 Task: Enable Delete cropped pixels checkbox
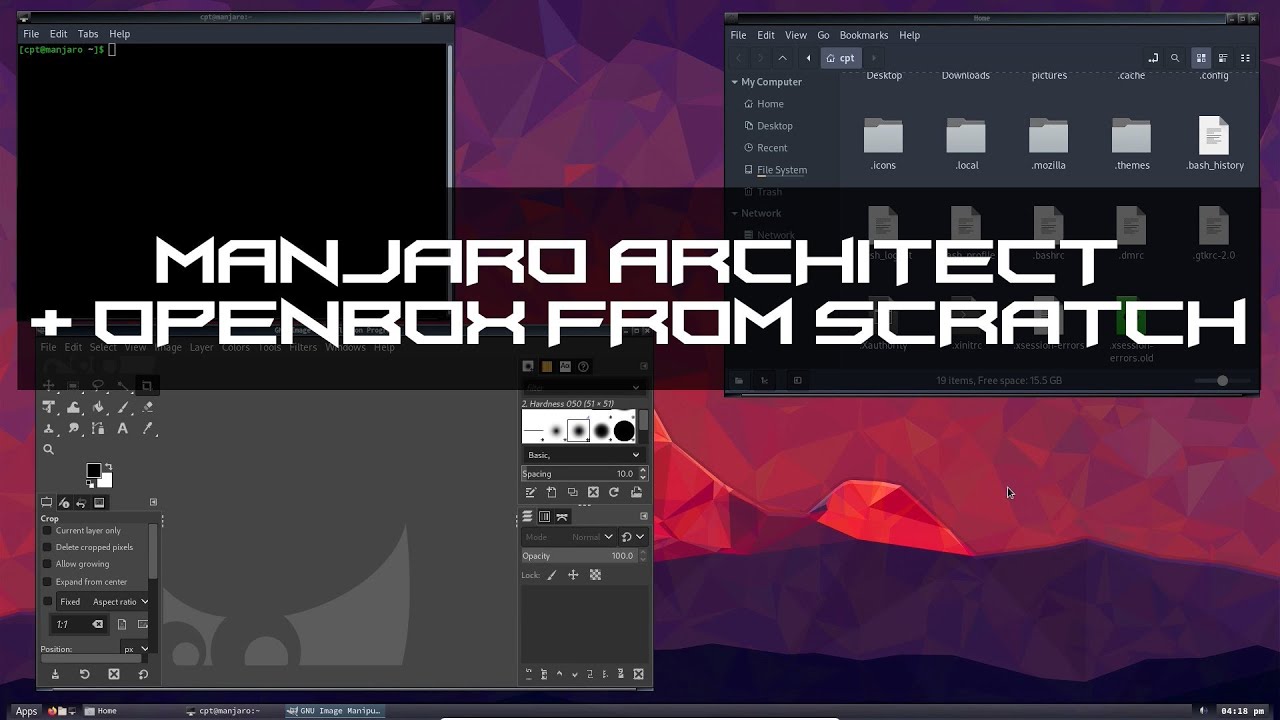[x=46, y=547]
